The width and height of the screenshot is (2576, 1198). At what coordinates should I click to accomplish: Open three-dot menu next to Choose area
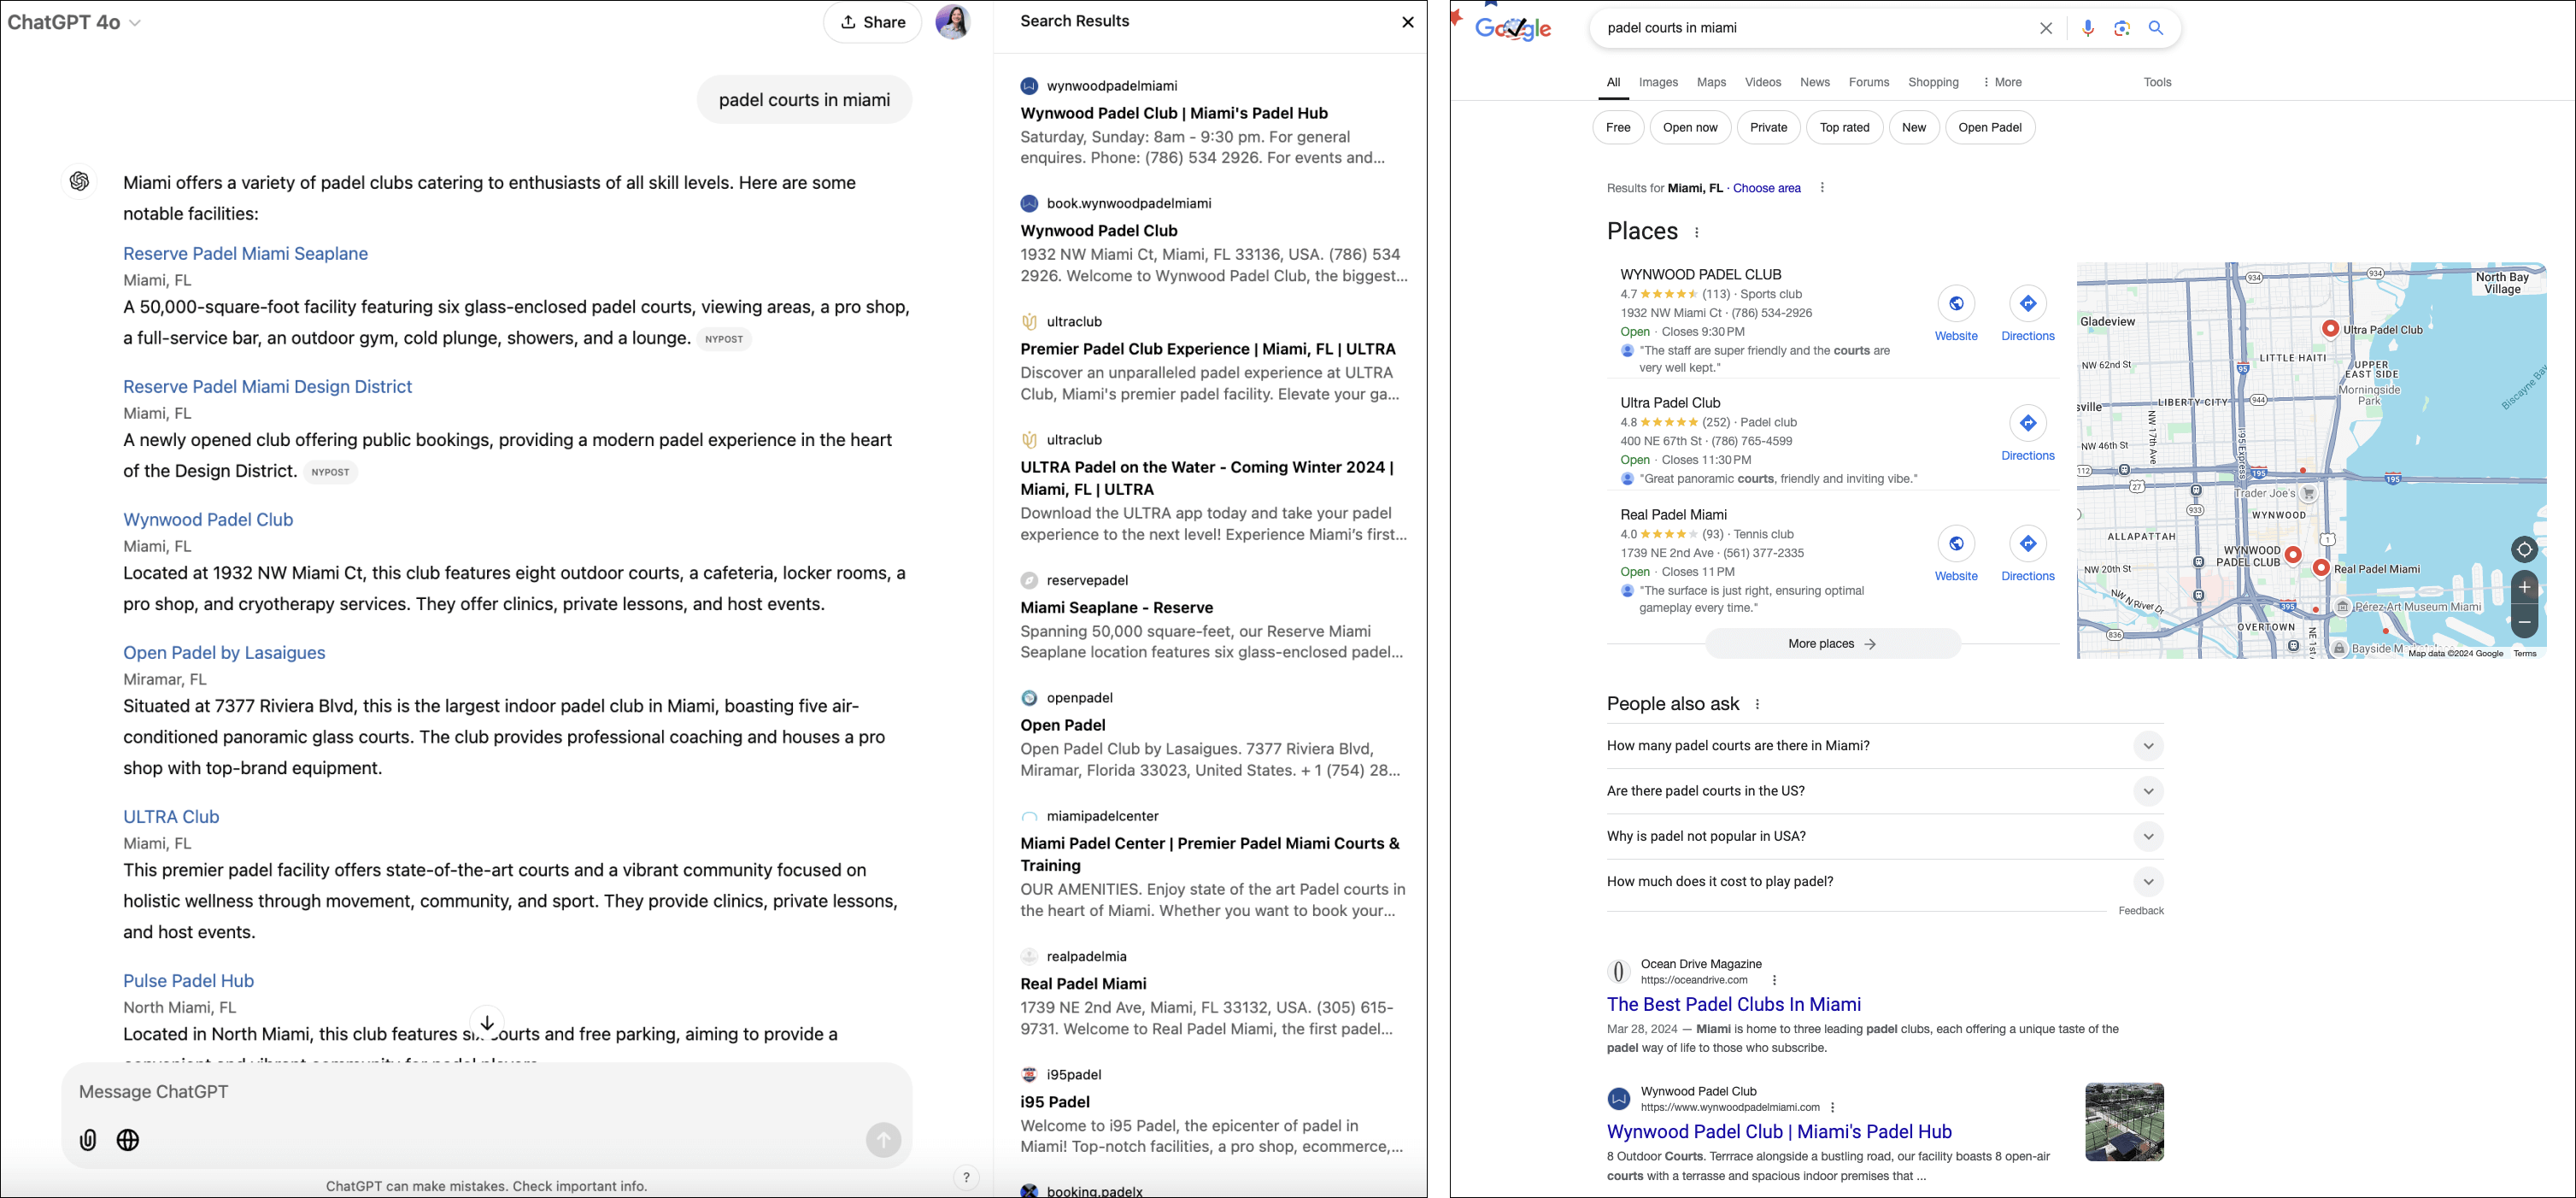[1822, 188]
